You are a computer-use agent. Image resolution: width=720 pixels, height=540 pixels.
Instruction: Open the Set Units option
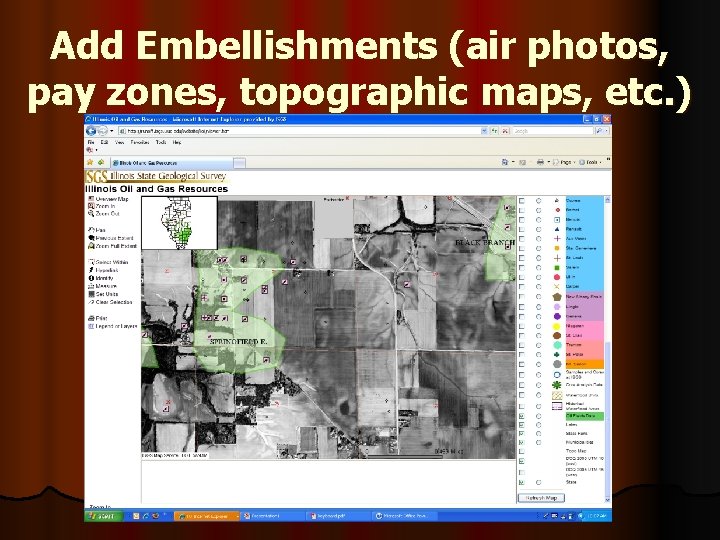103,294
